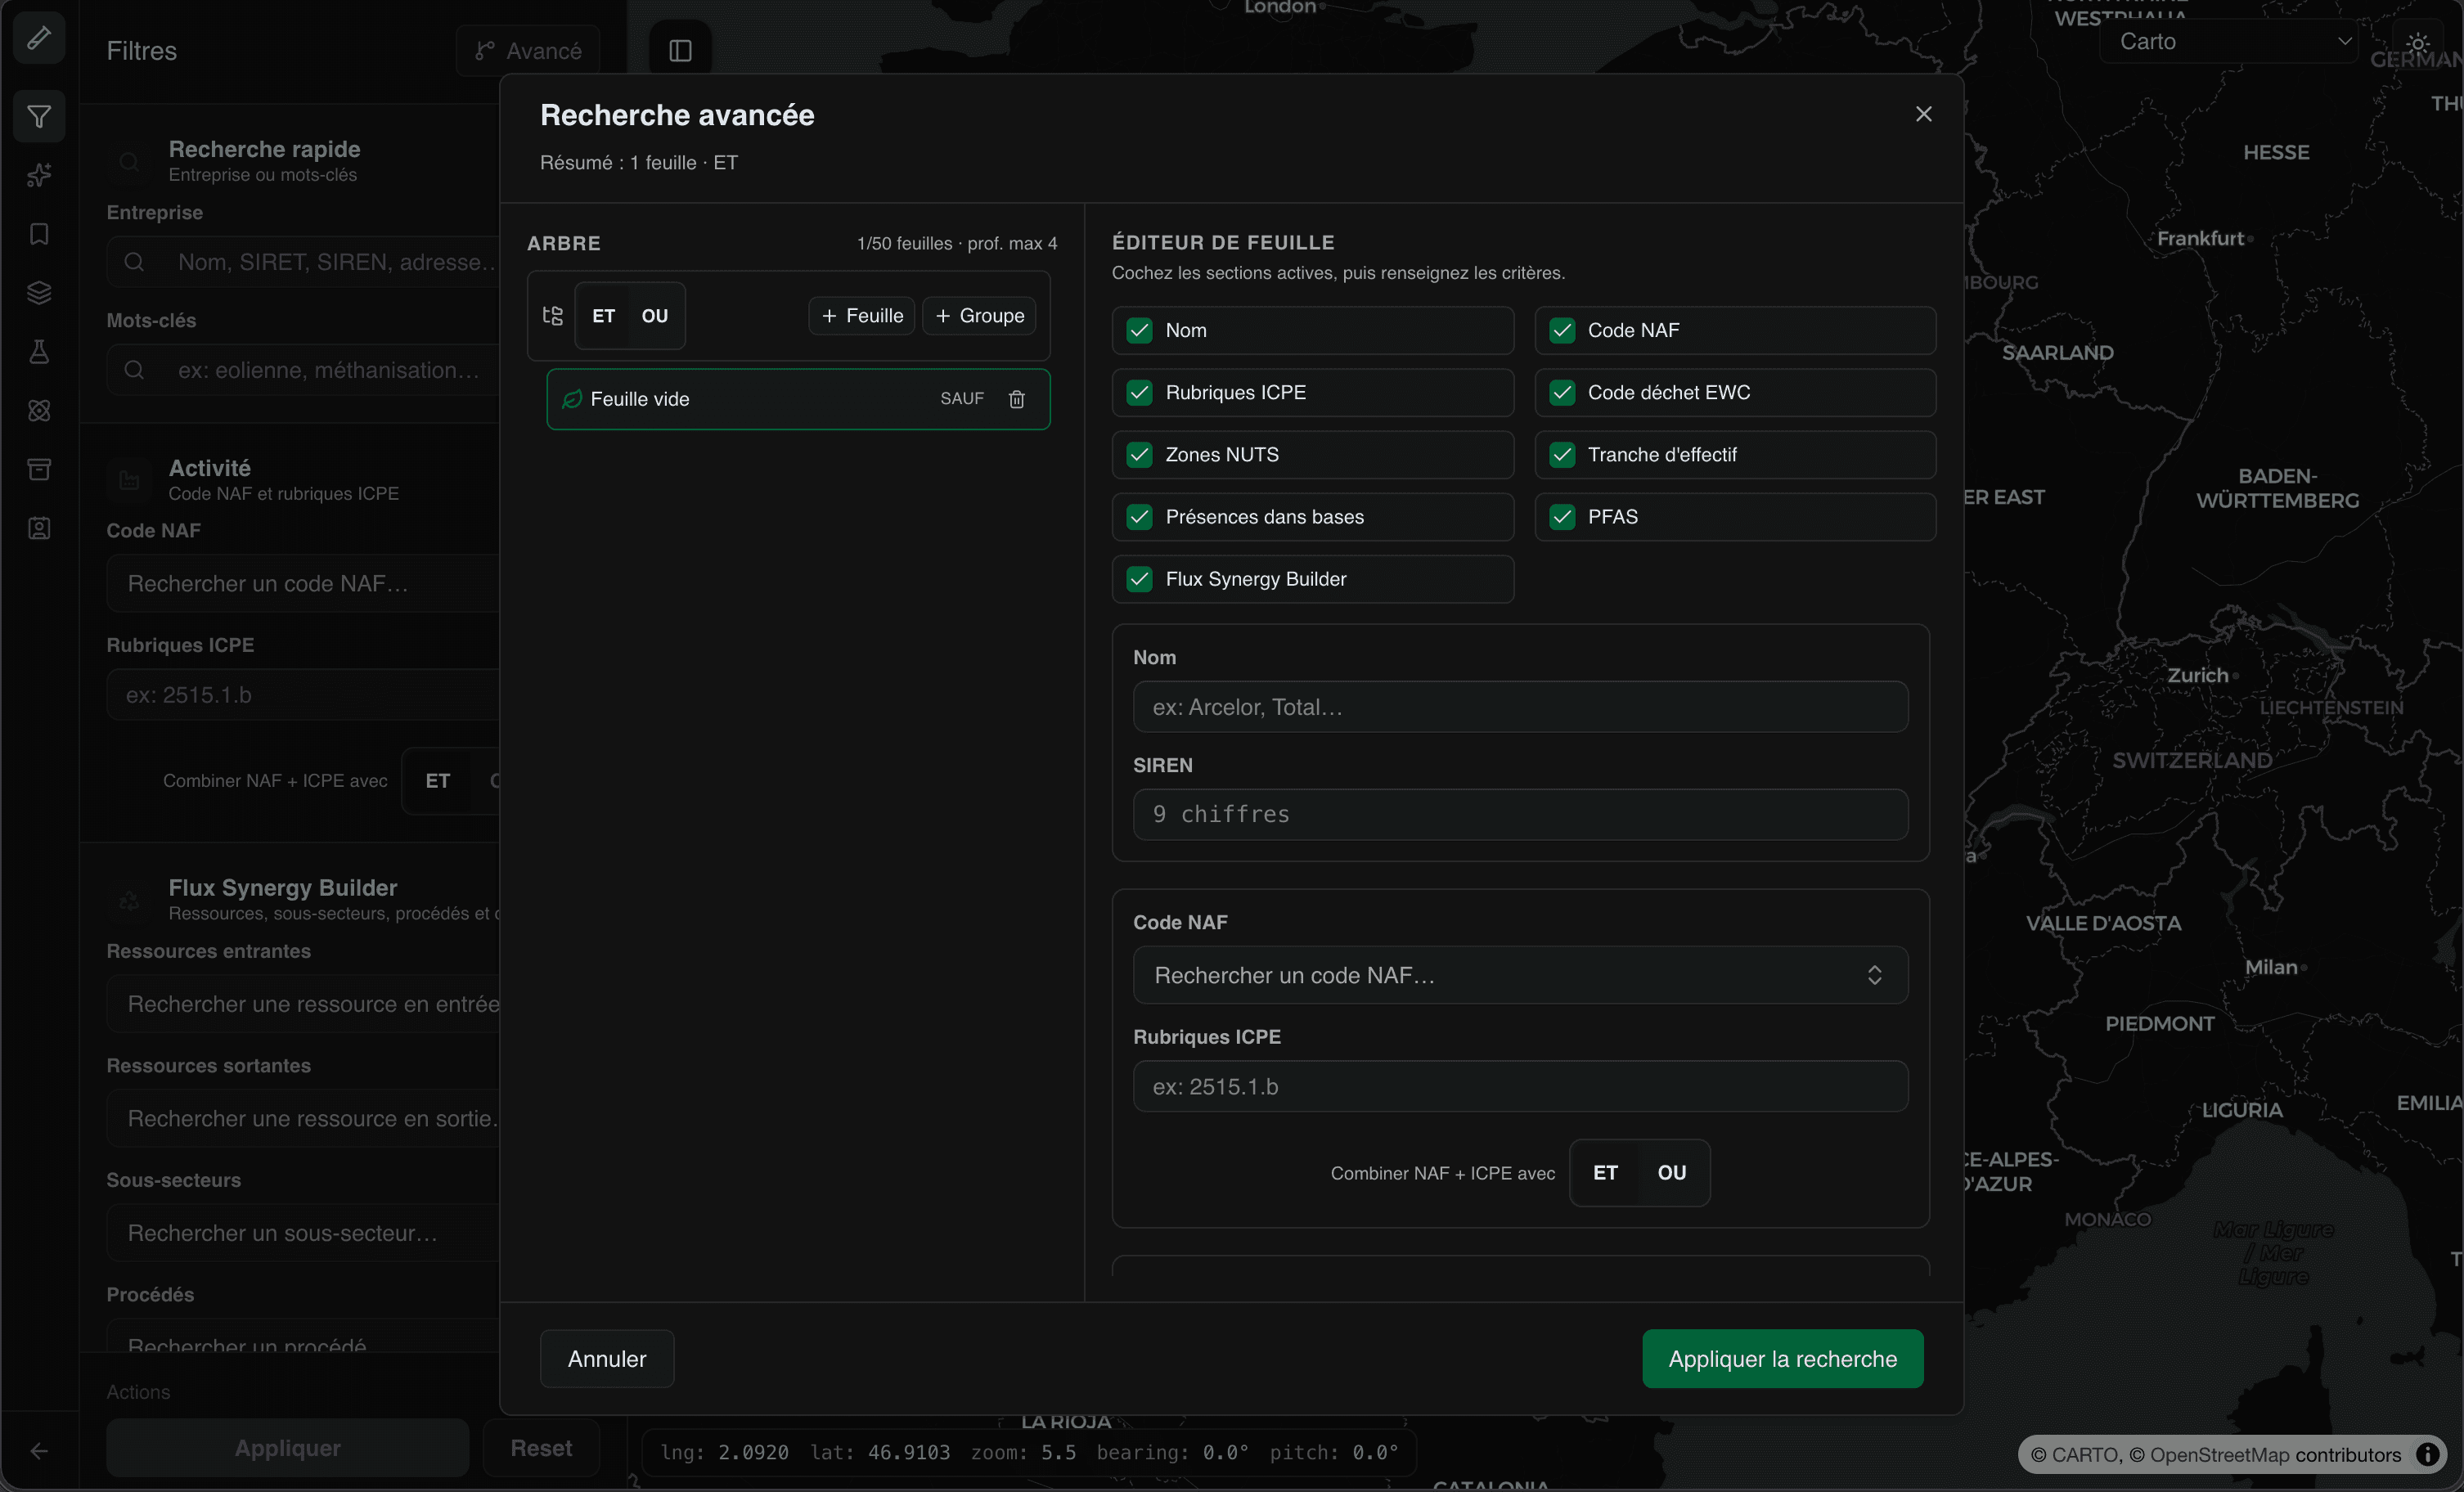Uncheck the Code NAF section checkbox
Image resolution: width=2464 pixels, height=1492 pixels.
tap(1562, 330)
